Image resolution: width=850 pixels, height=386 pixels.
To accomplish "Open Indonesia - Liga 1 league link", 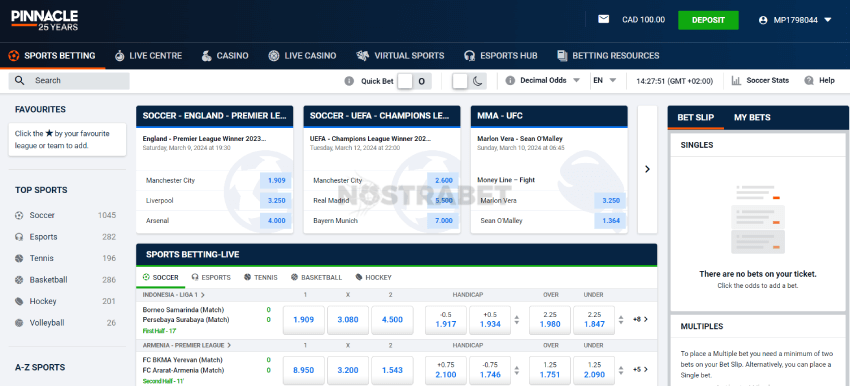I will [173, 295].
